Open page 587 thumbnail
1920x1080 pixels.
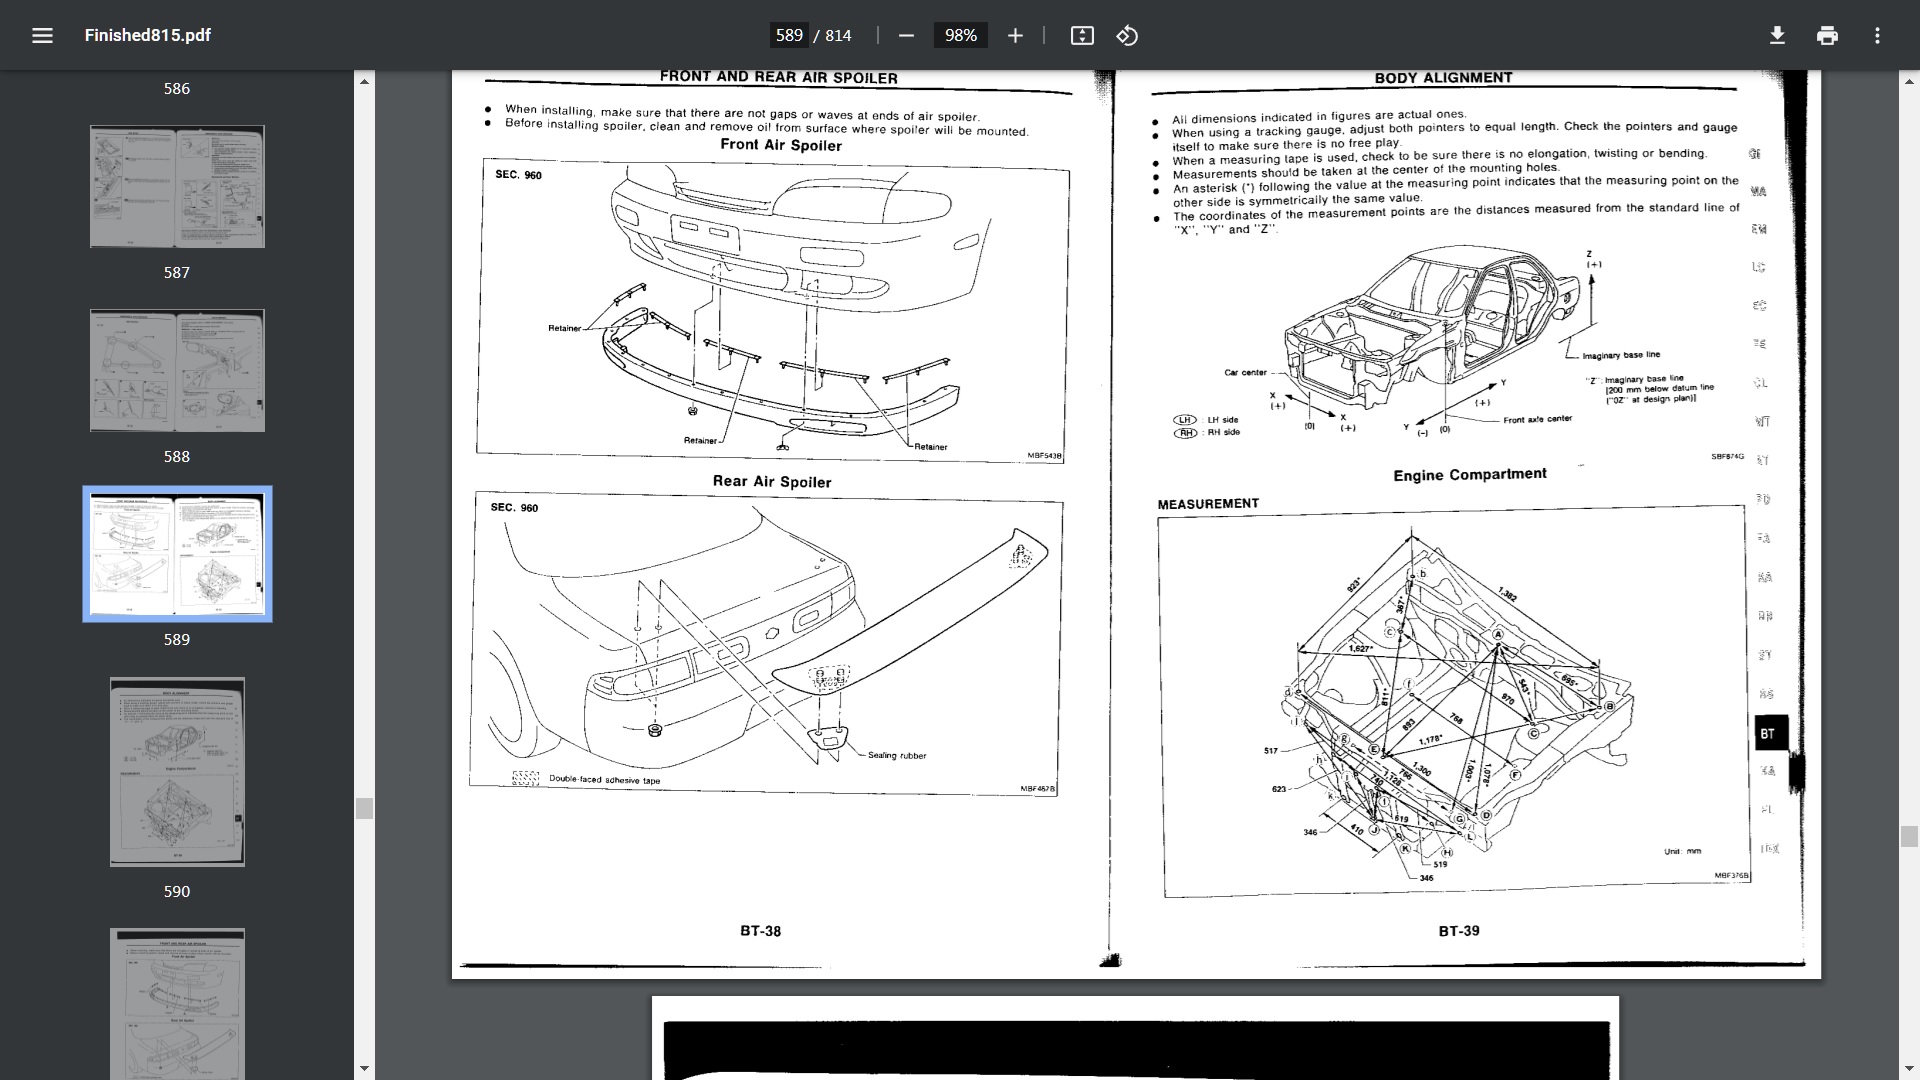tap(177, 186)
